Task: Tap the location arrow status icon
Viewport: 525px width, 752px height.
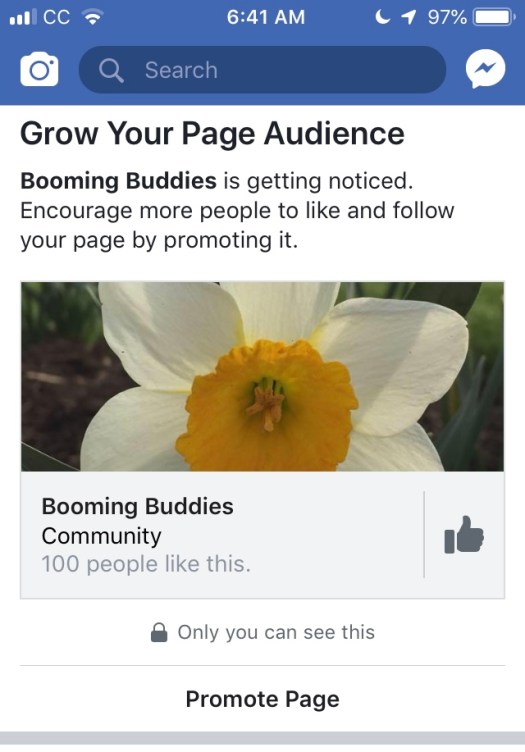Action: (x=408, y=17)
